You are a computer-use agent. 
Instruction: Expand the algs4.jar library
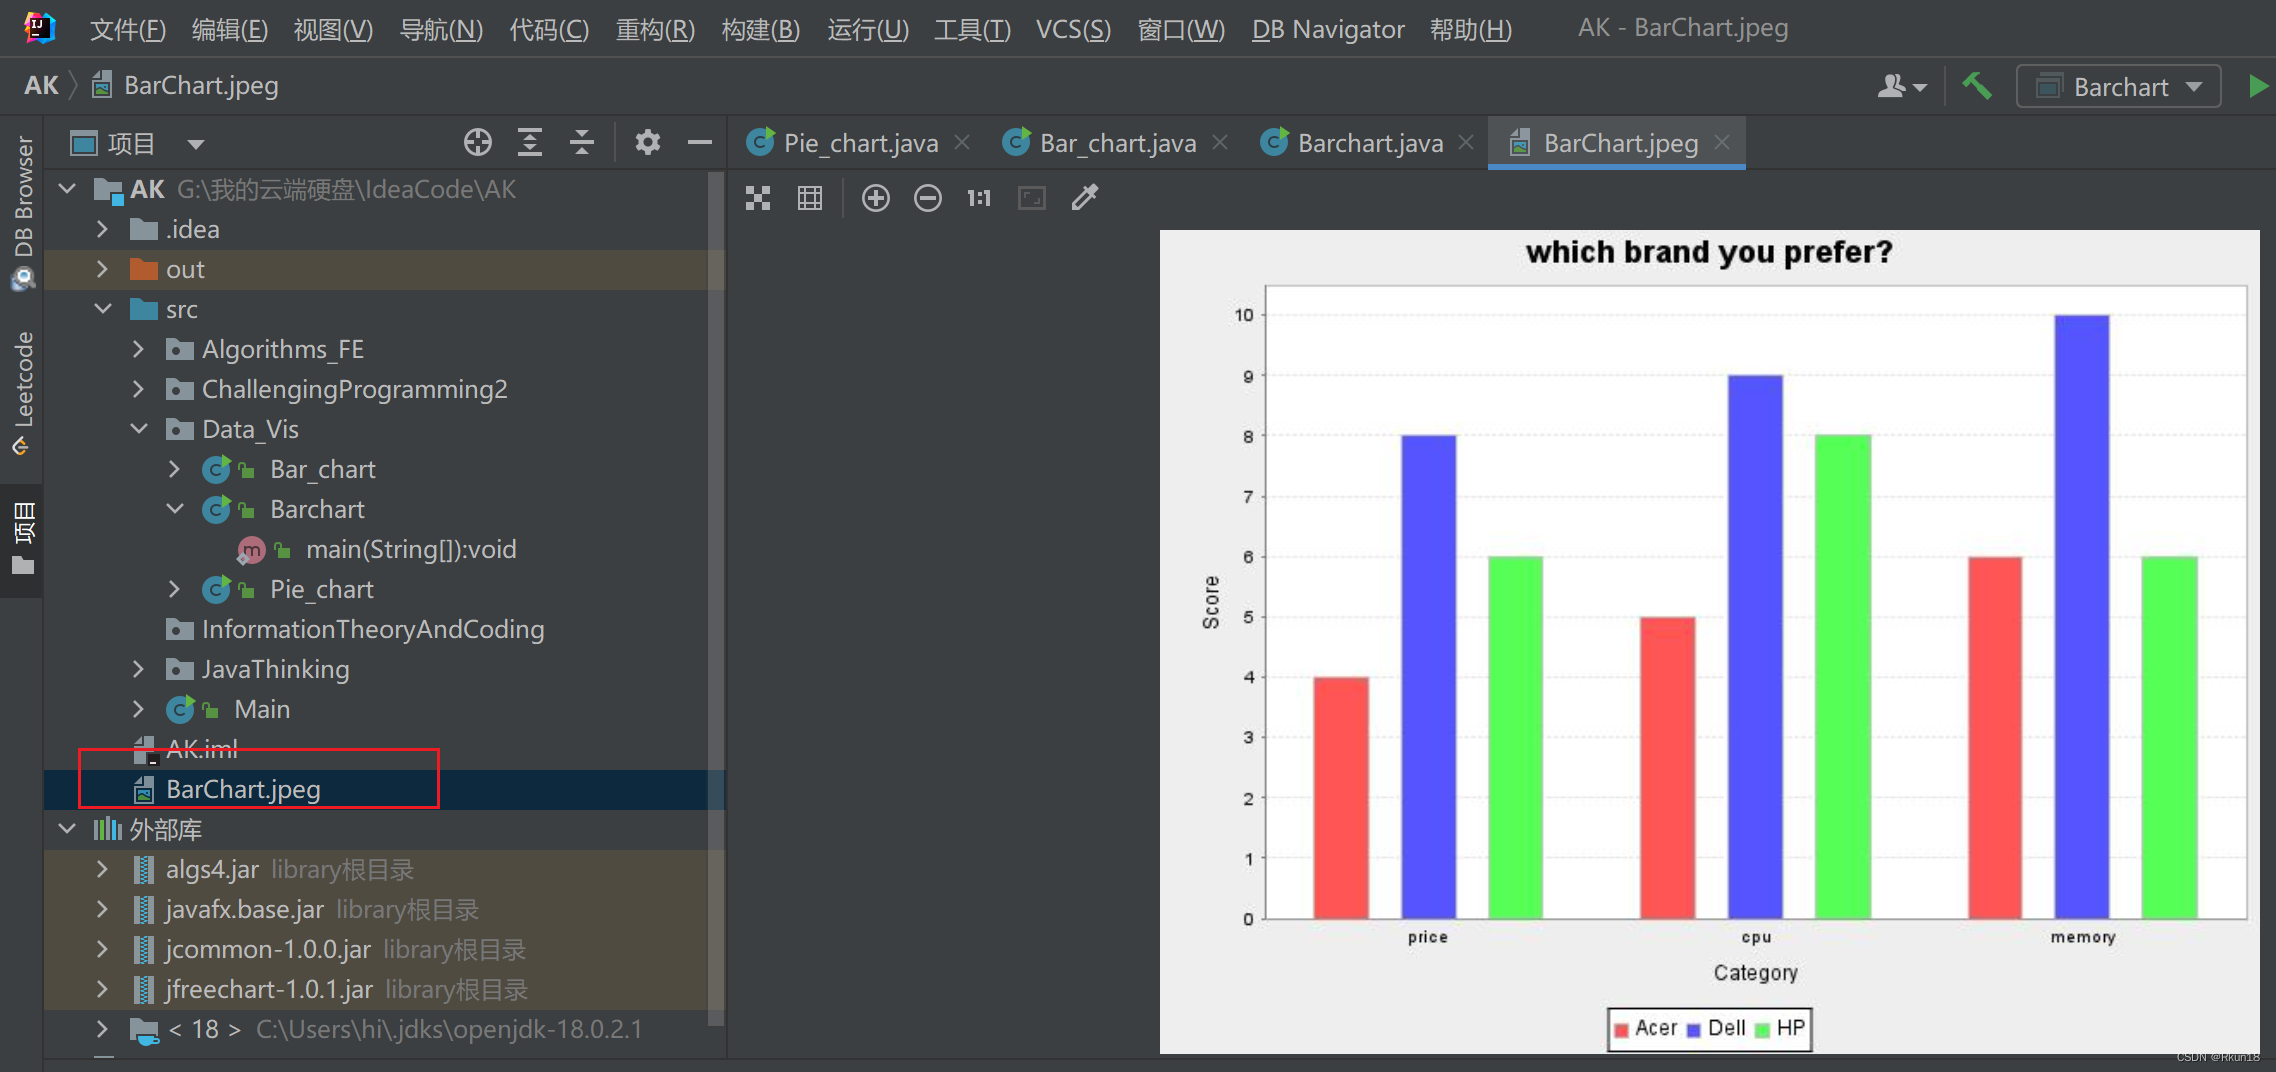coord(102,869)
